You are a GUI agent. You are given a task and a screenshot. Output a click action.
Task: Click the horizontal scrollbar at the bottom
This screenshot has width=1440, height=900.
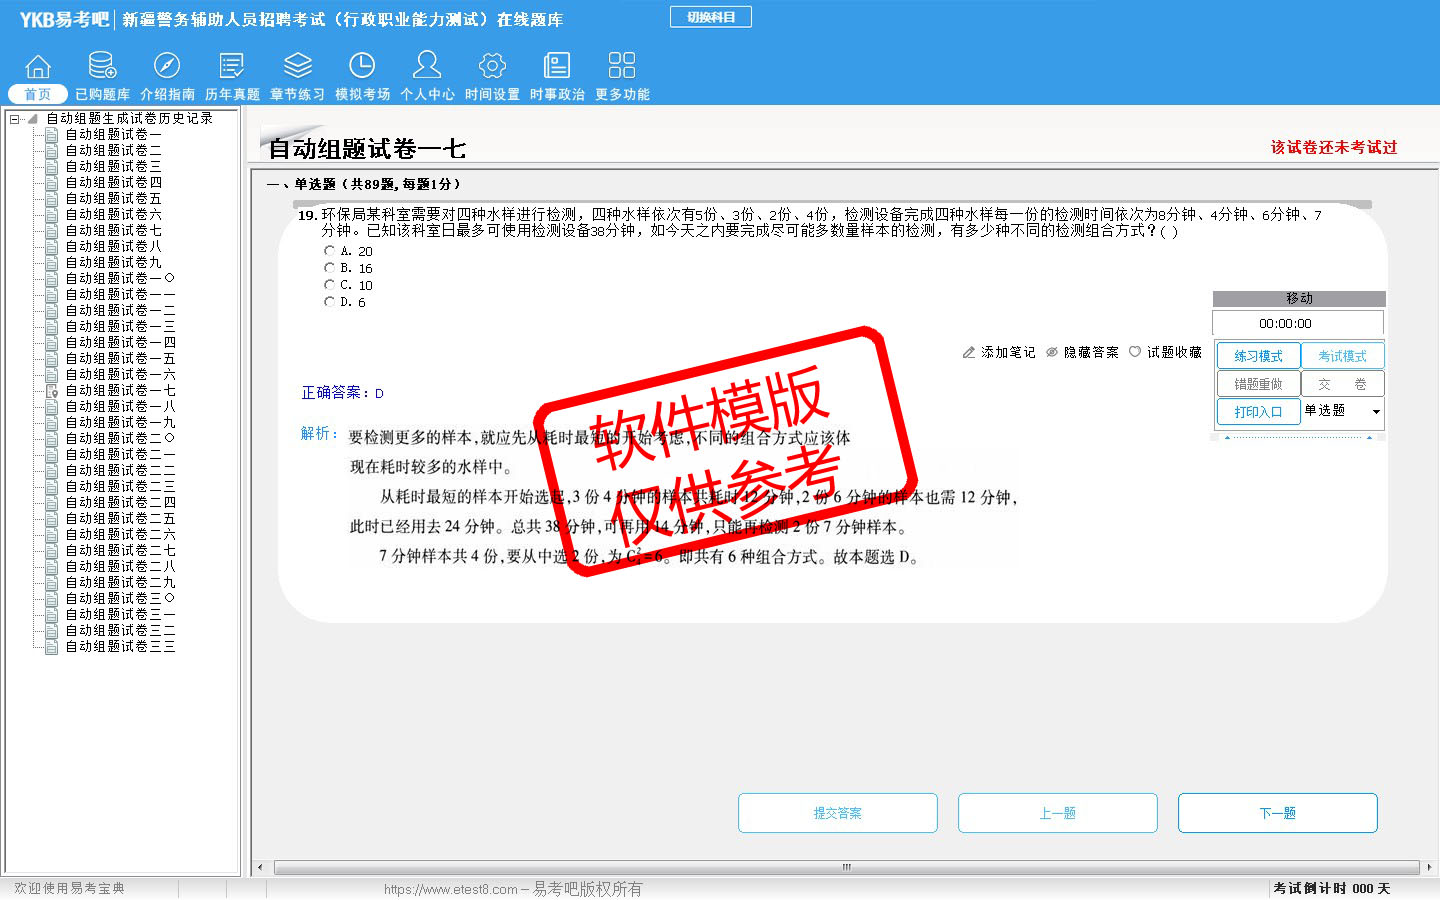(x=846, y=867)
